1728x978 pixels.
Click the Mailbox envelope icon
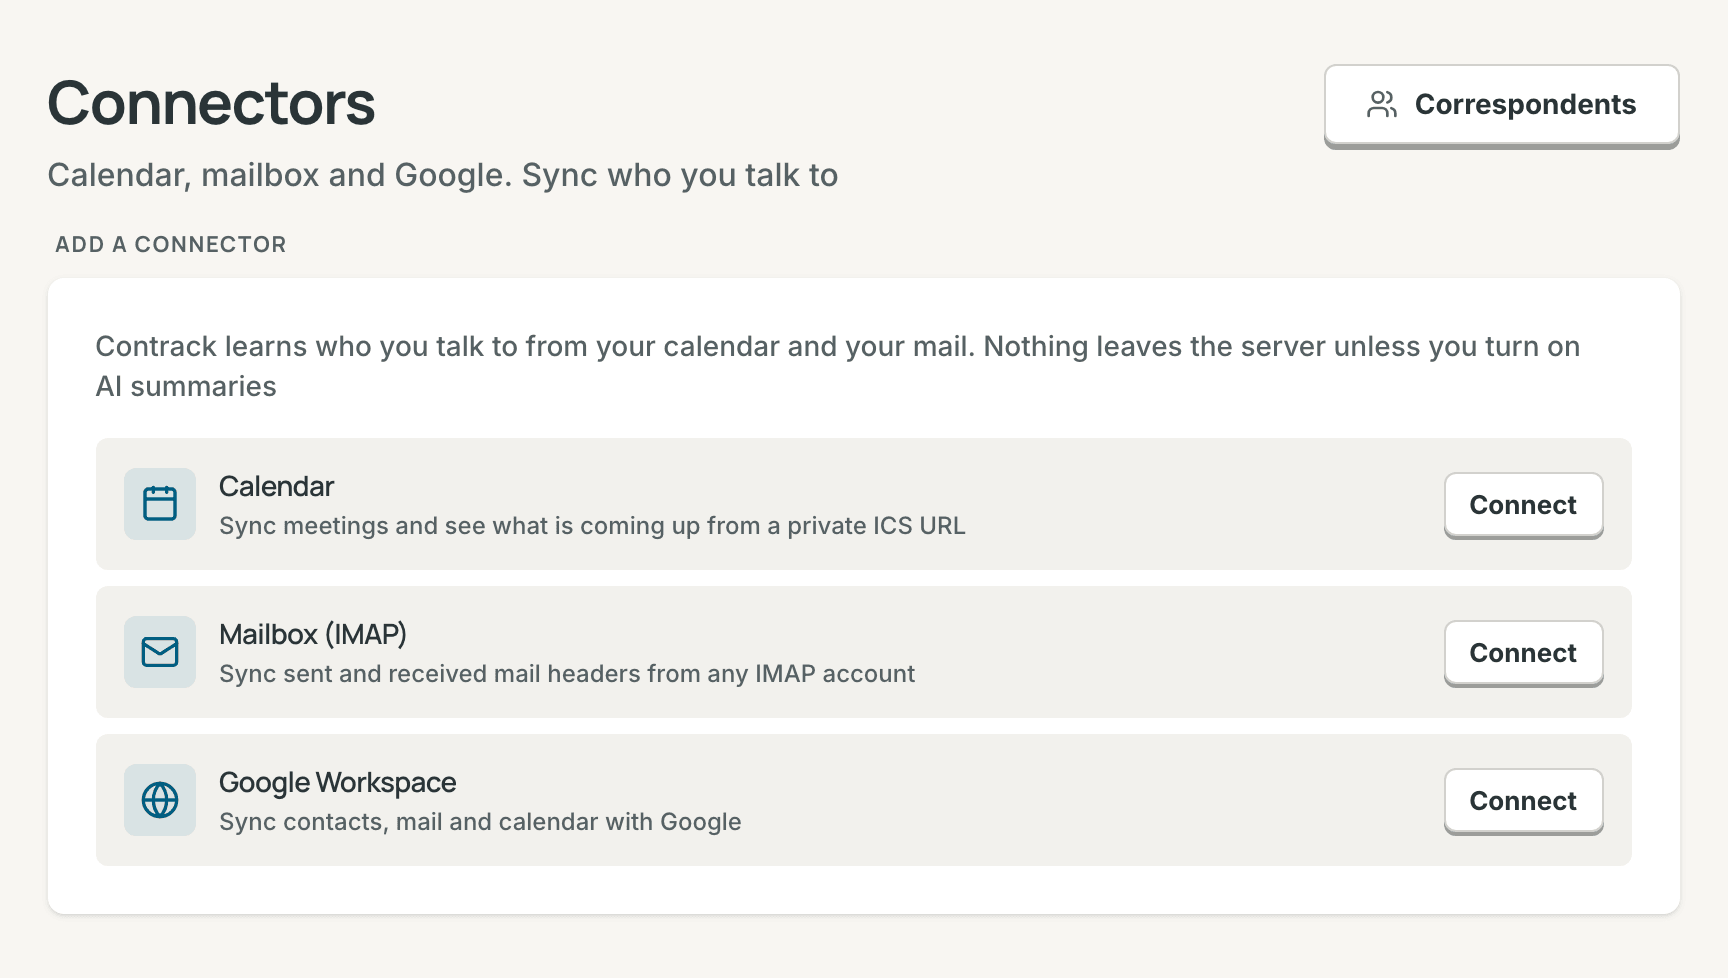click(160, 652)
